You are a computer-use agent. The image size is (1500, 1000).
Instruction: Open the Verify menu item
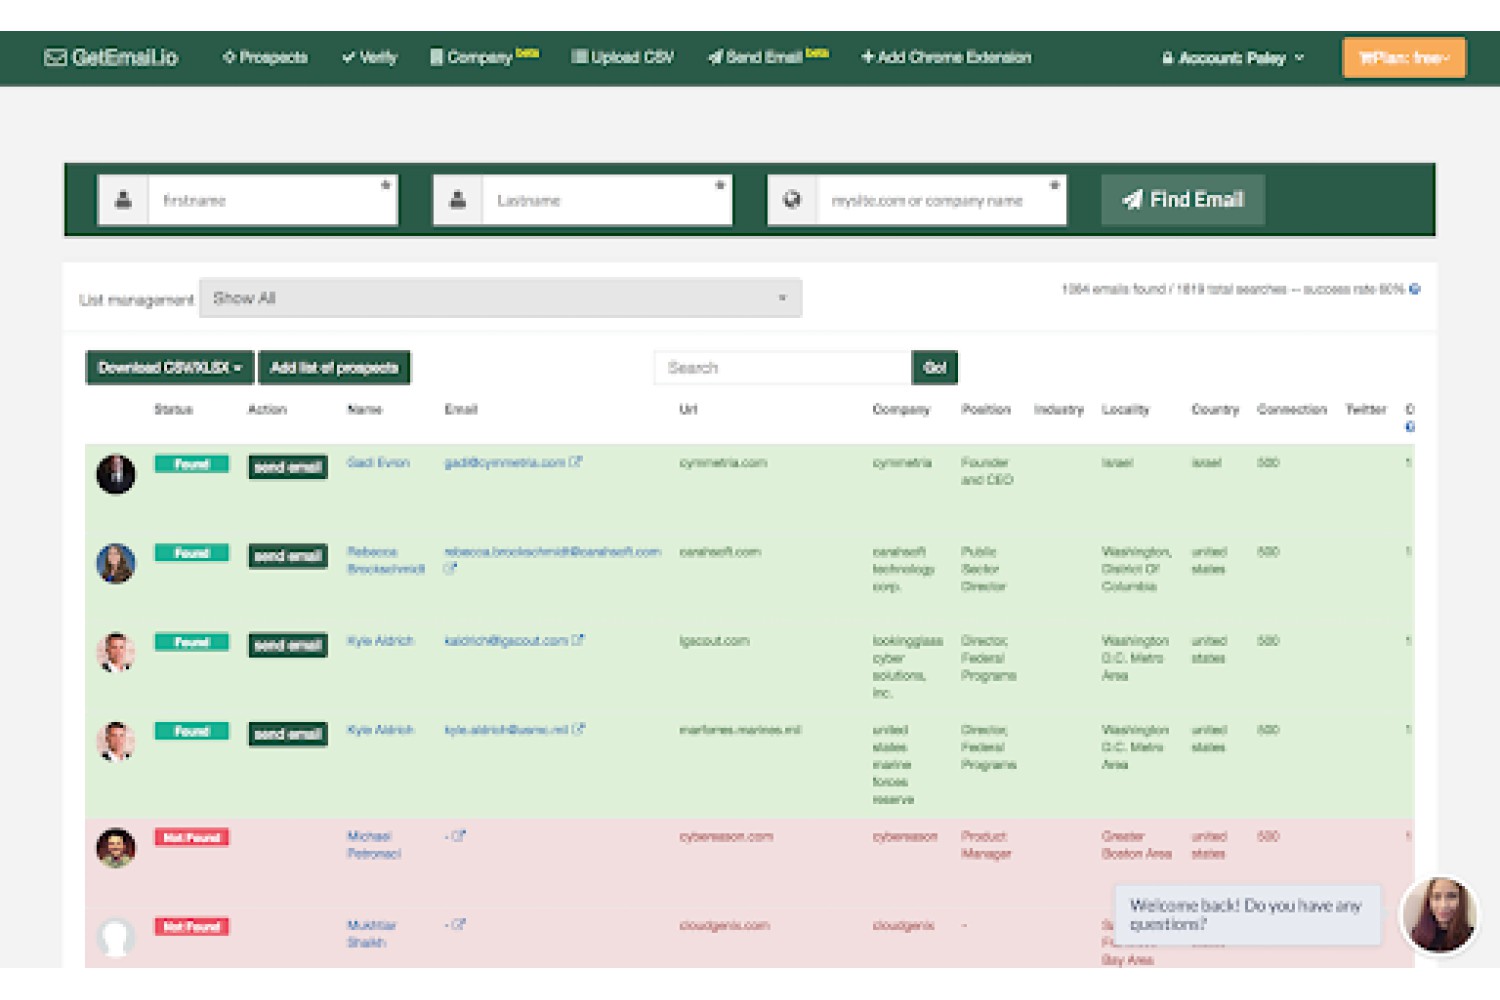[369, 57]
